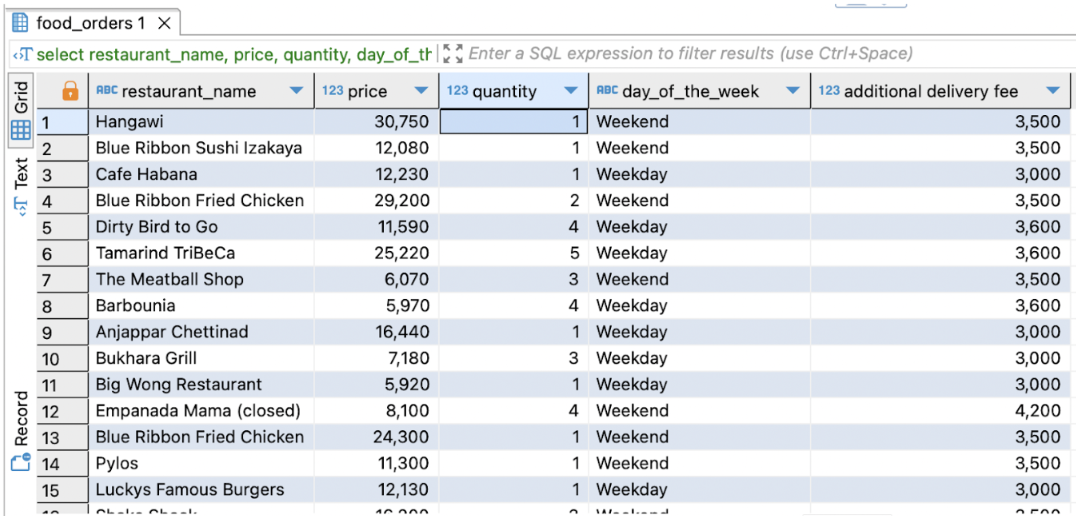Select the price column header
The image size is (1076, 516).
point(377,91)
